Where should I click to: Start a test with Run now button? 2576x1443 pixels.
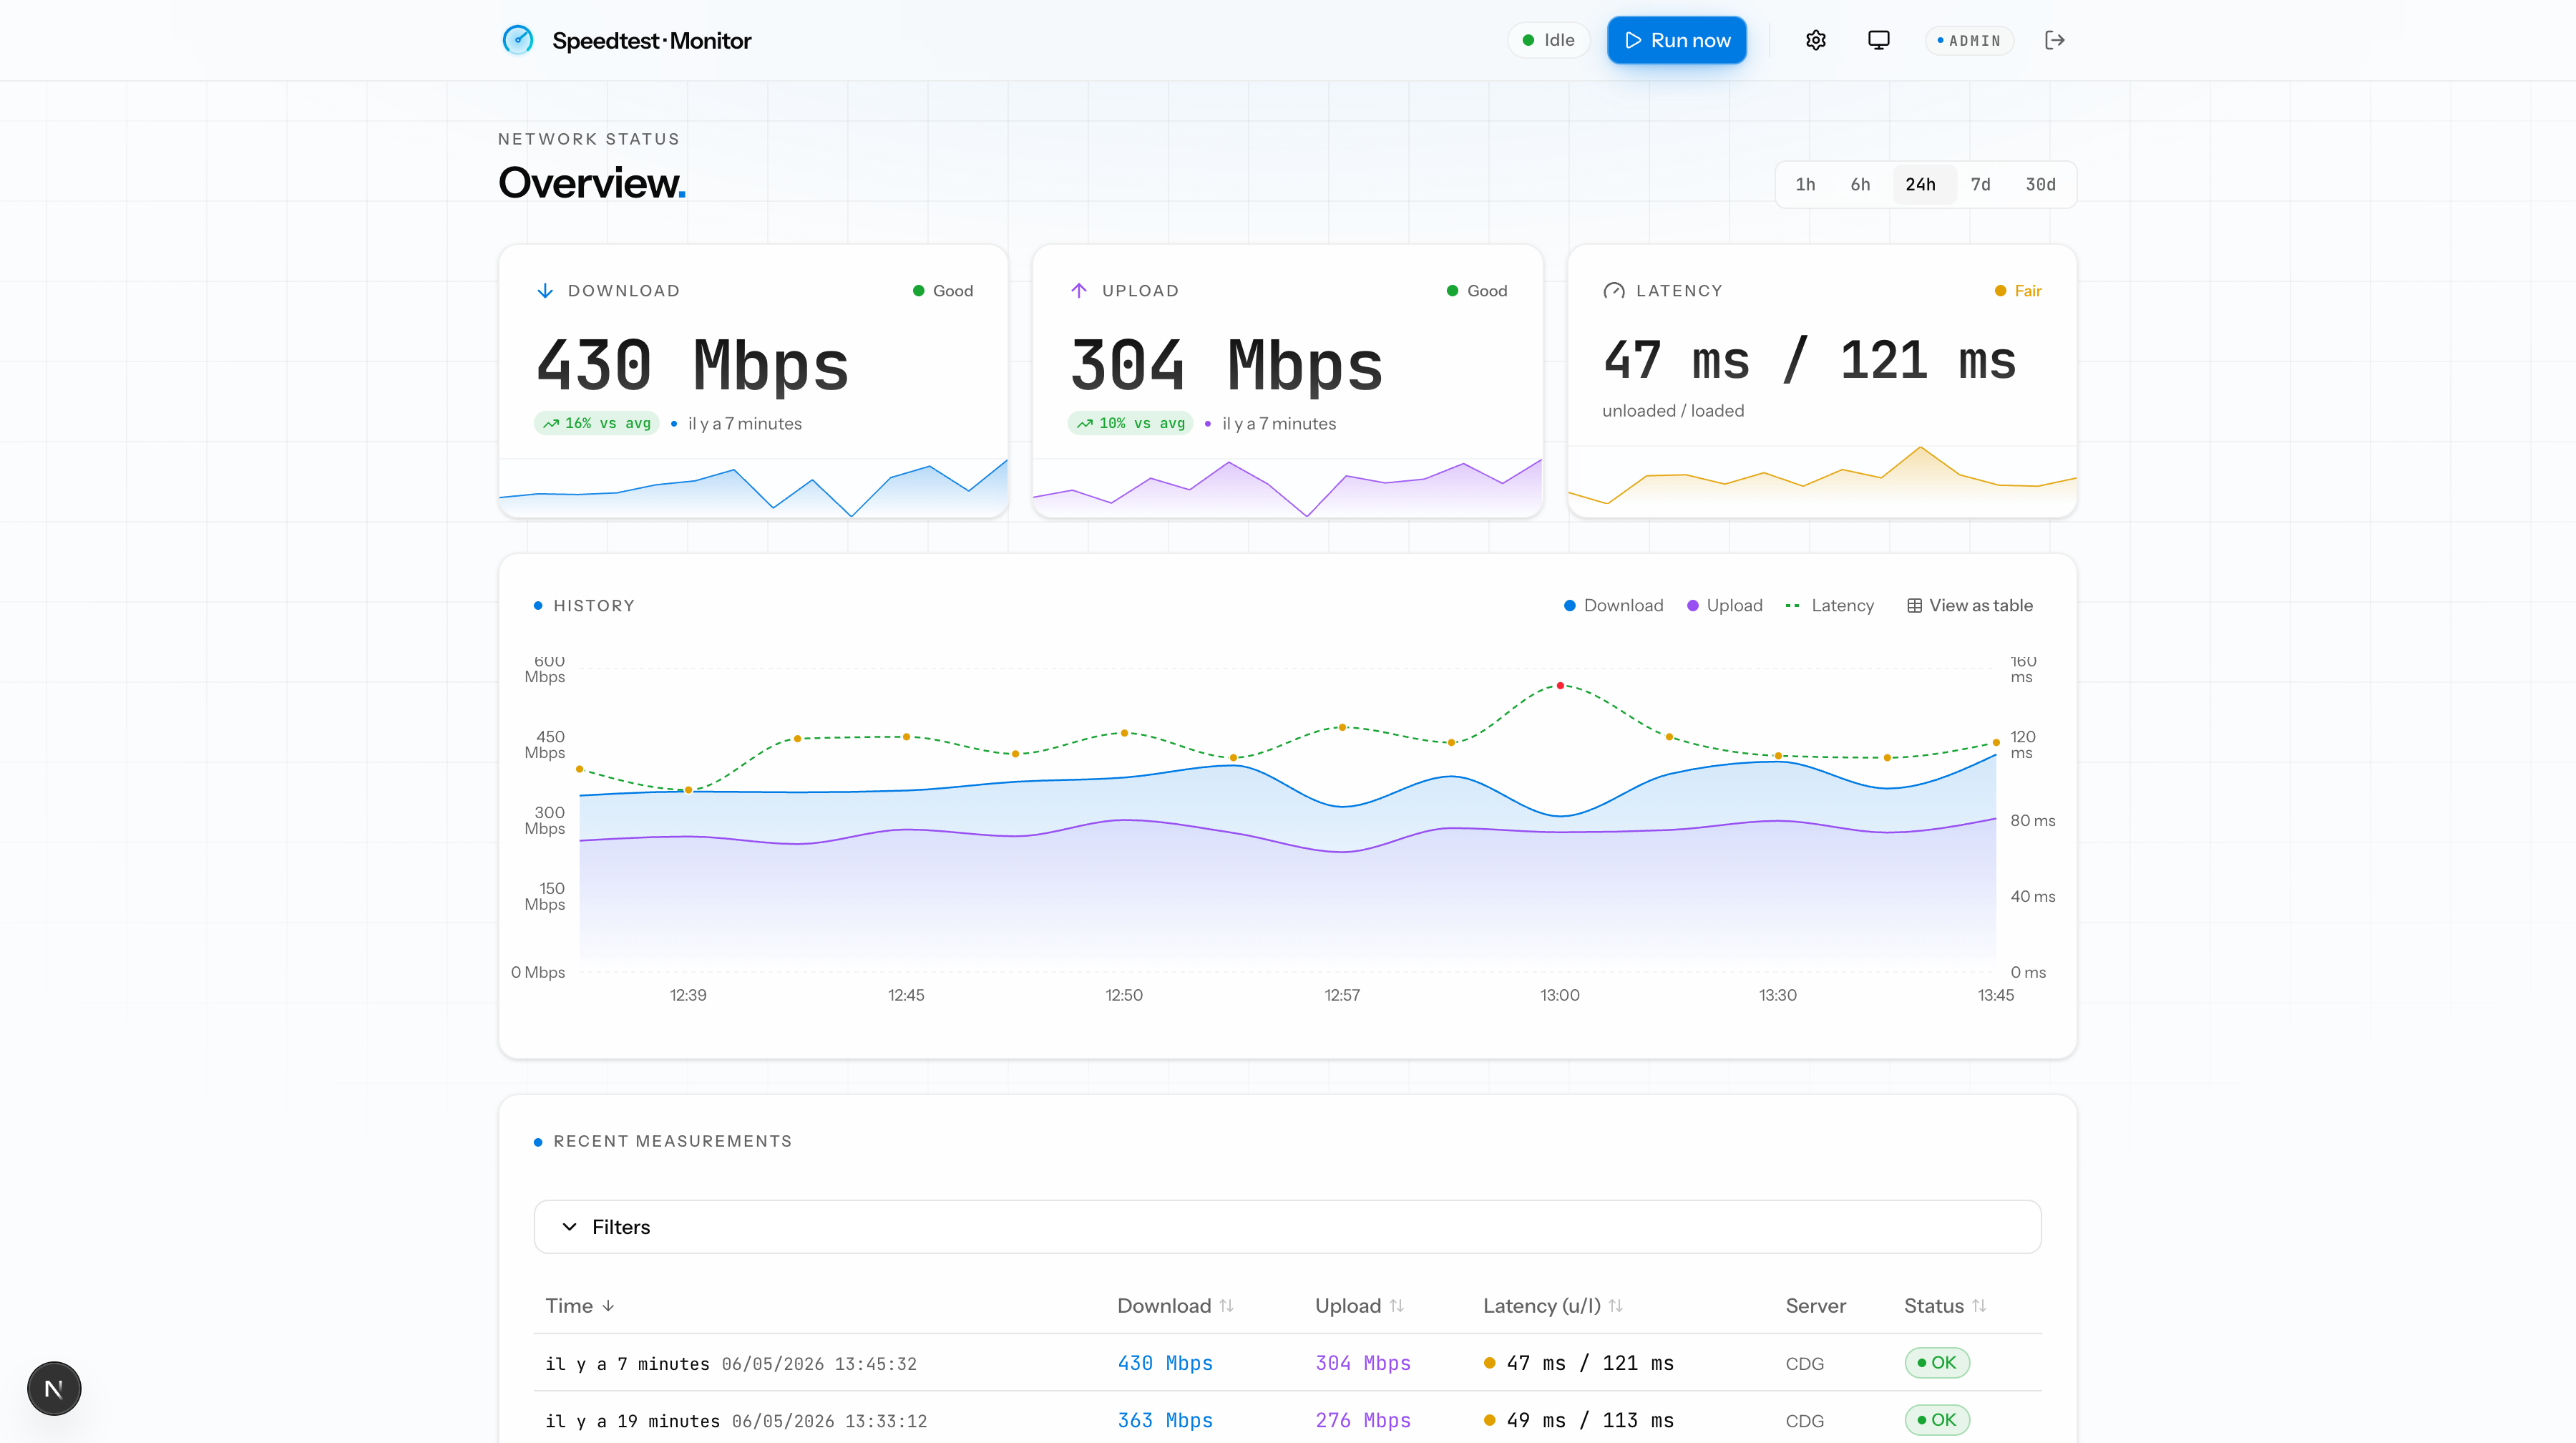pyautogui.click(x=1677, y=40)
